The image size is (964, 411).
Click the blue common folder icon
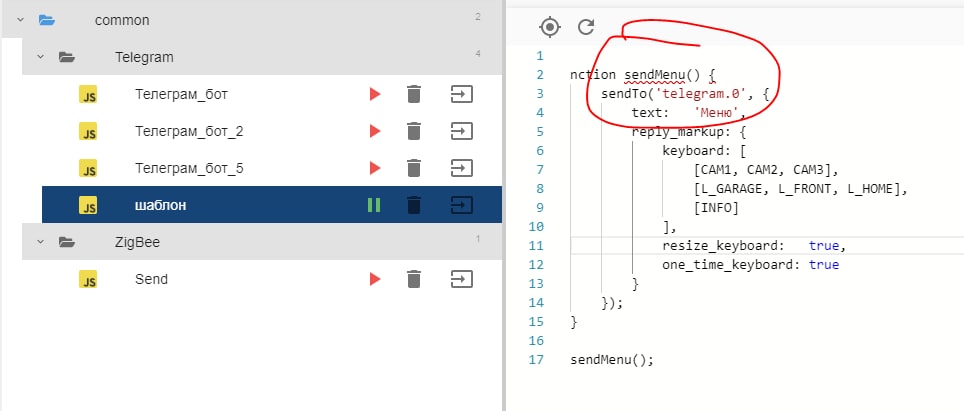click(47, 20)
